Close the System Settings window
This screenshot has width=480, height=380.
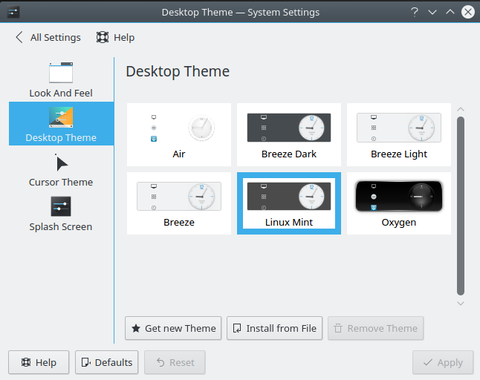coord(468,12)
